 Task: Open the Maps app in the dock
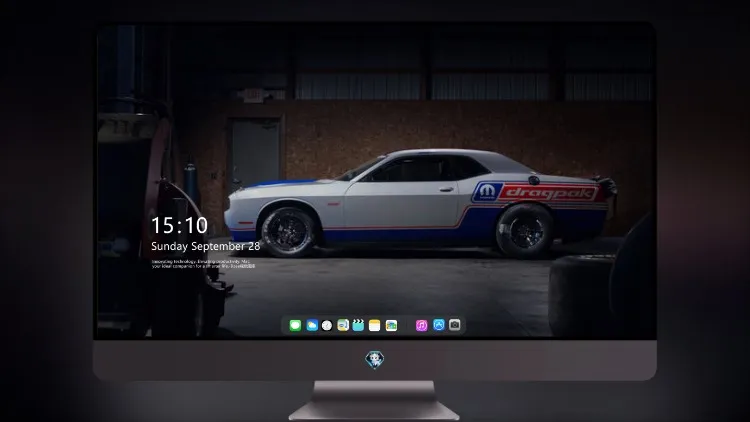343,325
